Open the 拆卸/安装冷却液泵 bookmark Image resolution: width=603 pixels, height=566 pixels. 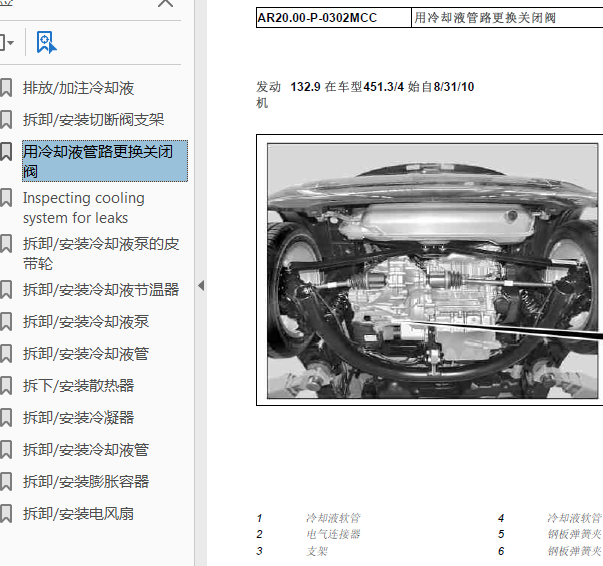tap(86, 321)
